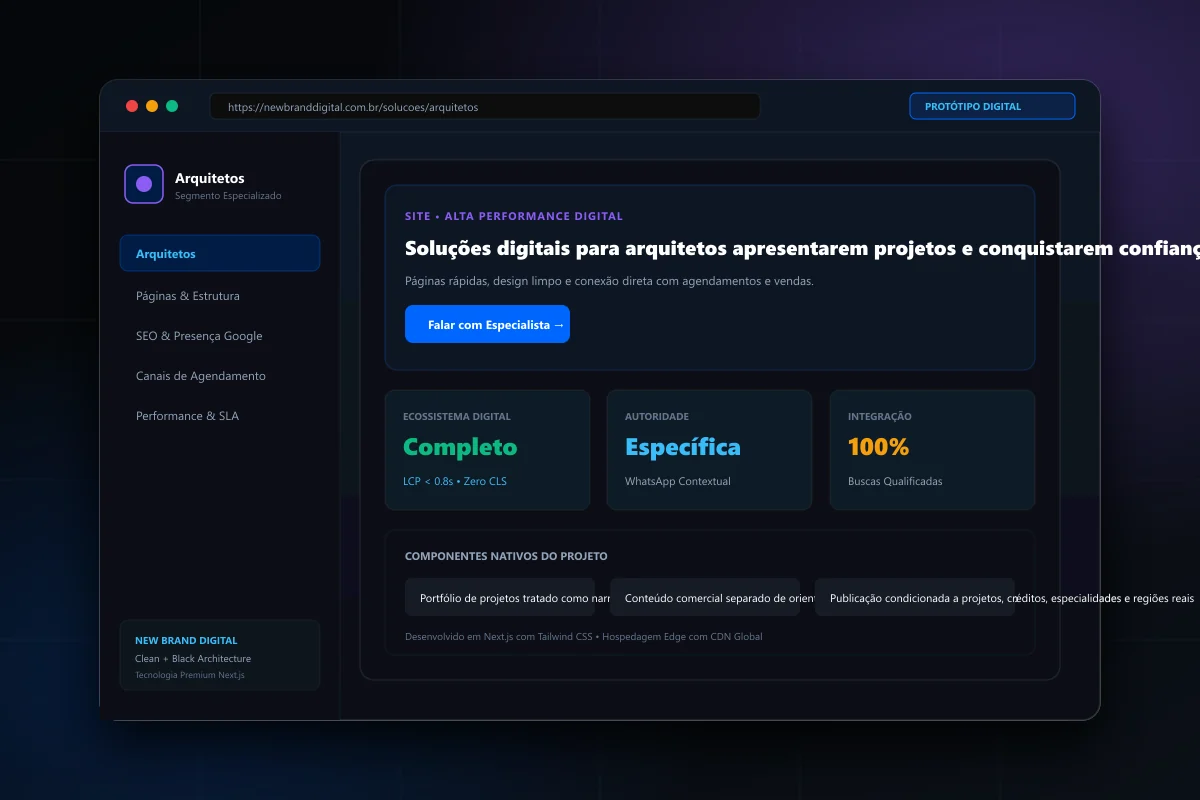
Task: Click the label Site • Alta Performance Digital
Action: click(x=514, y=216)
